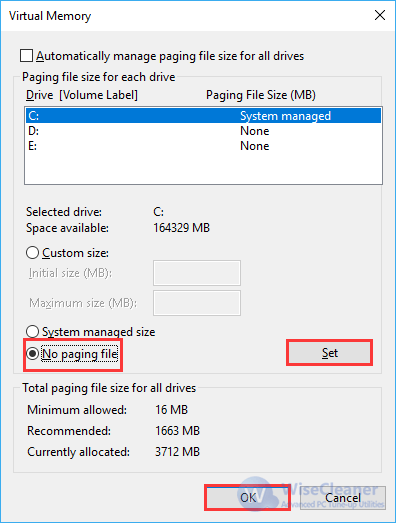
Task: Click the Maximum size (MB) field
Action: click(197, 303)
